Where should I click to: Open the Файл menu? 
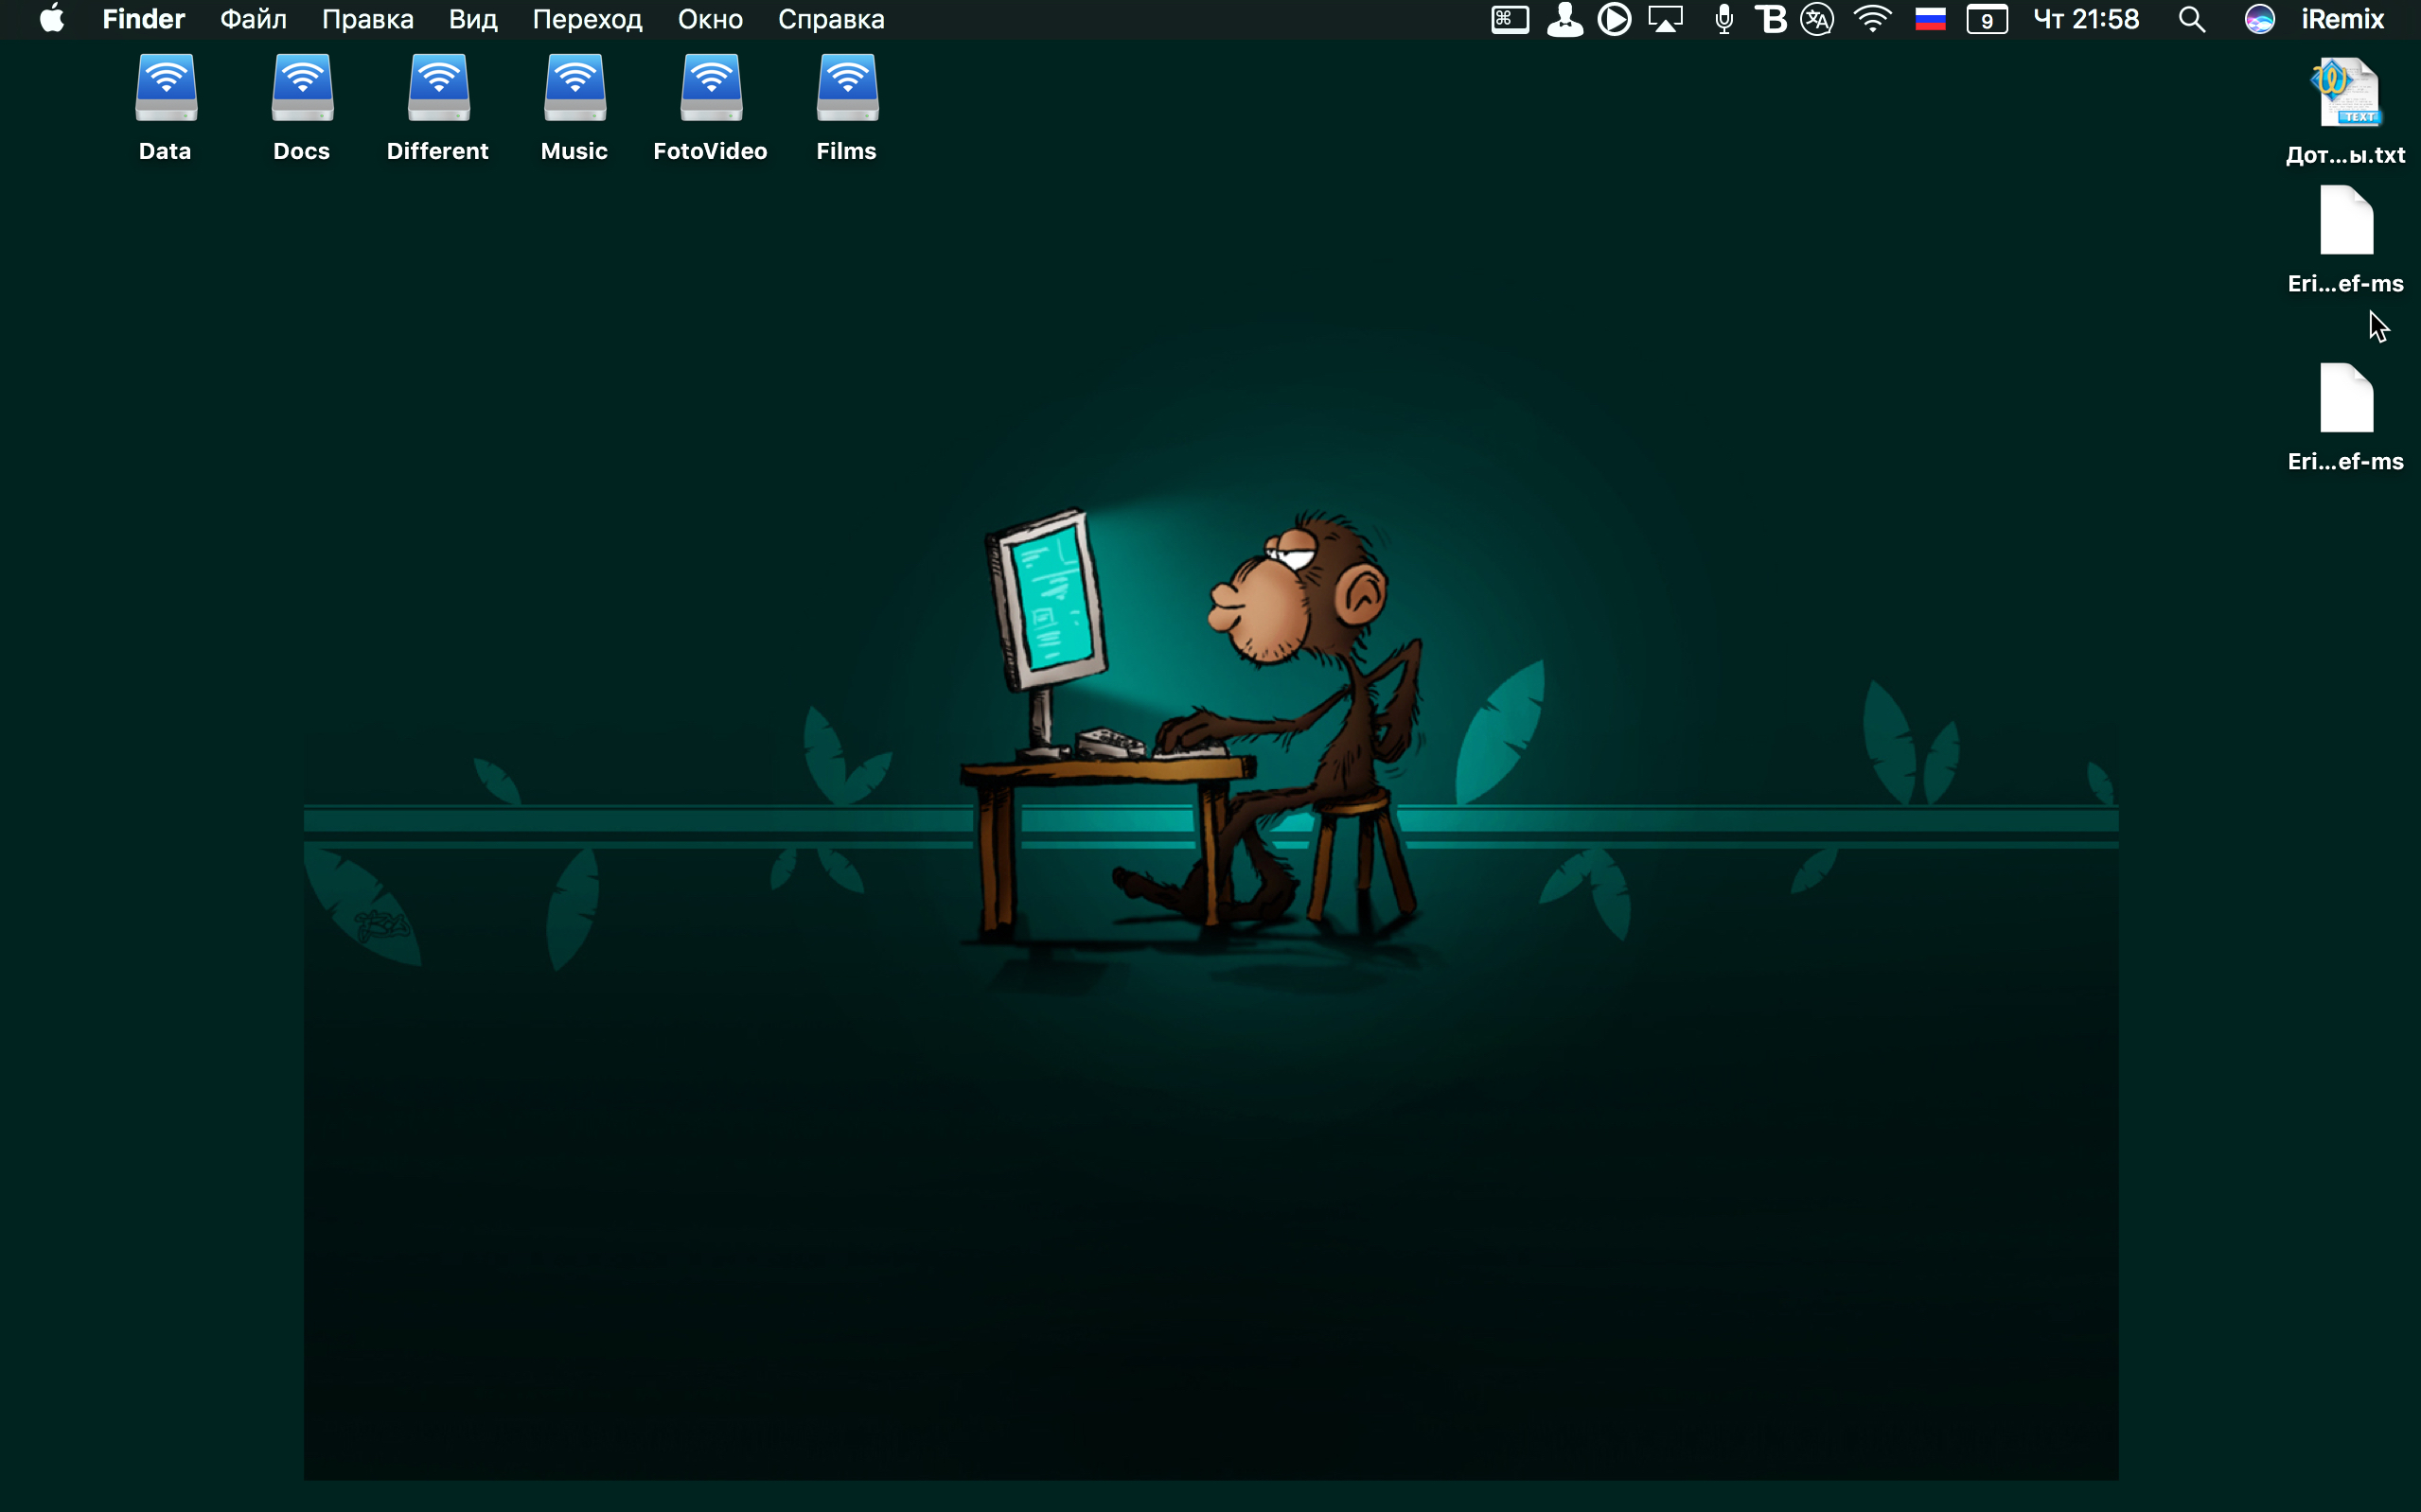point(253,19)
